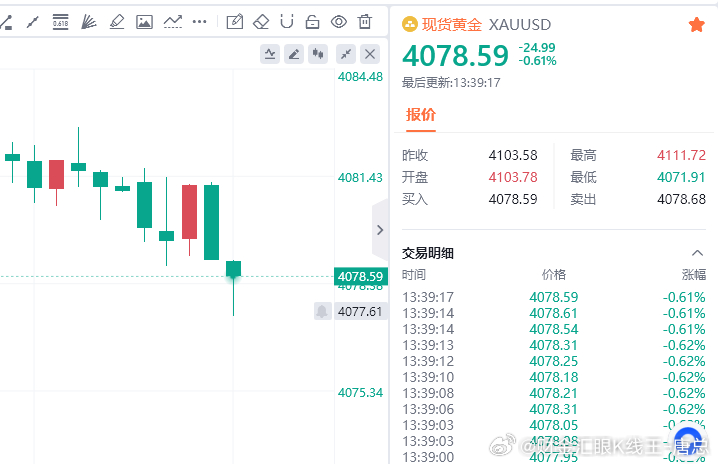
Task: Choose the pencil brush drawing tool
Action: [117, 22]
